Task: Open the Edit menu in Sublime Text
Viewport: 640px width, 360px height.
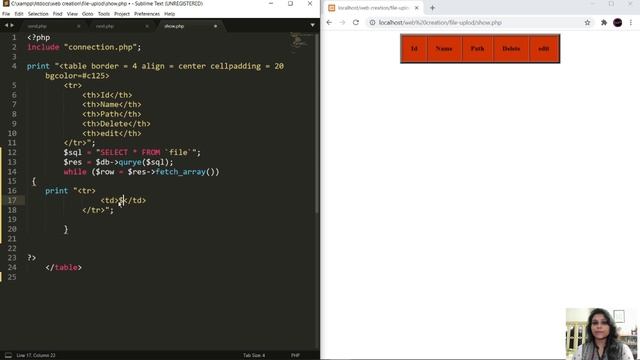Action: click(19, 14)
